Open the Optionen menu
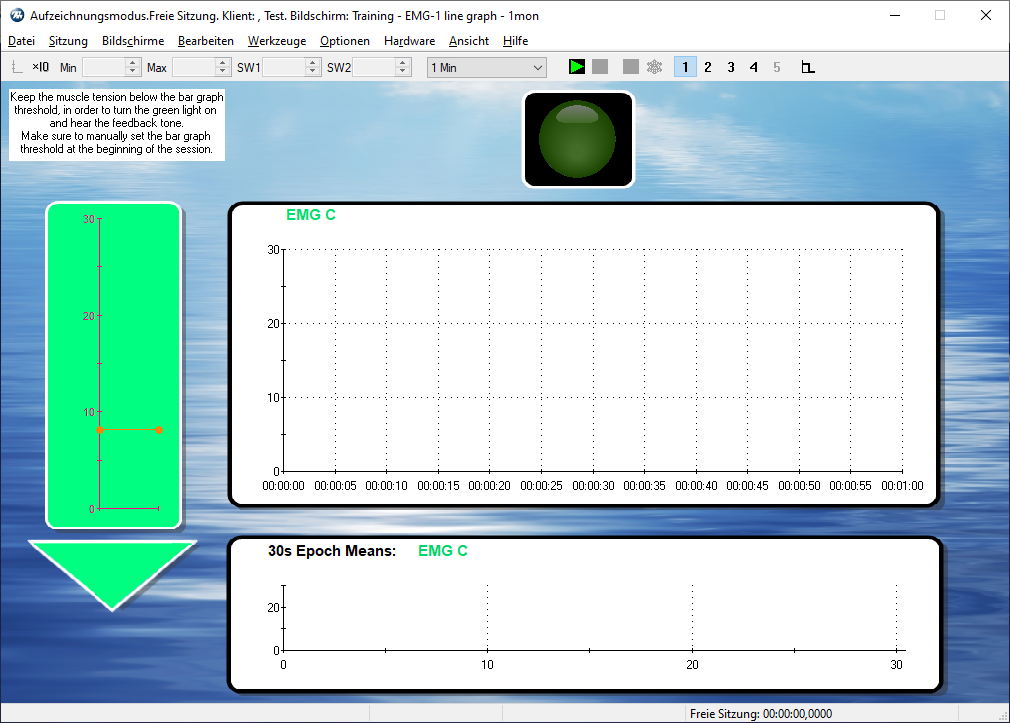 point(345,41)
